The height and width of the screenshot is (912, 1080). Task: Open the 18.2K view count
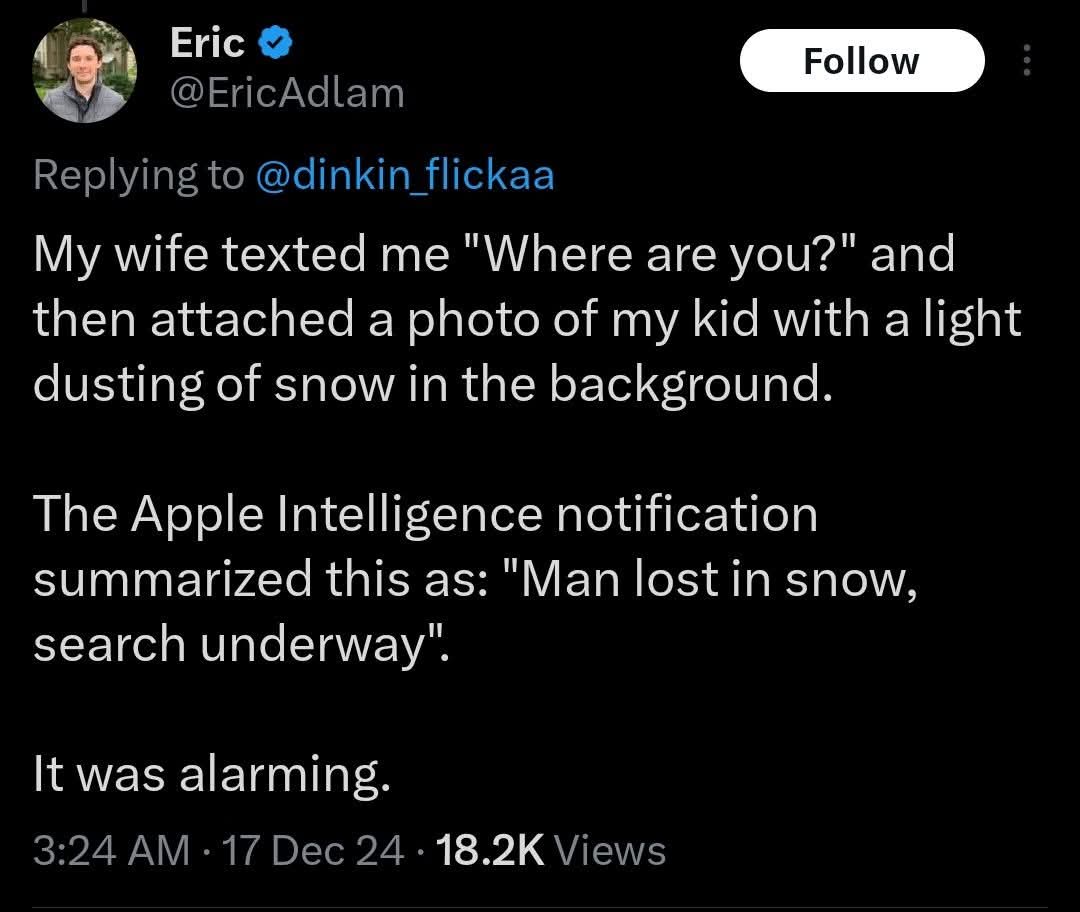(x=490, y=850)
